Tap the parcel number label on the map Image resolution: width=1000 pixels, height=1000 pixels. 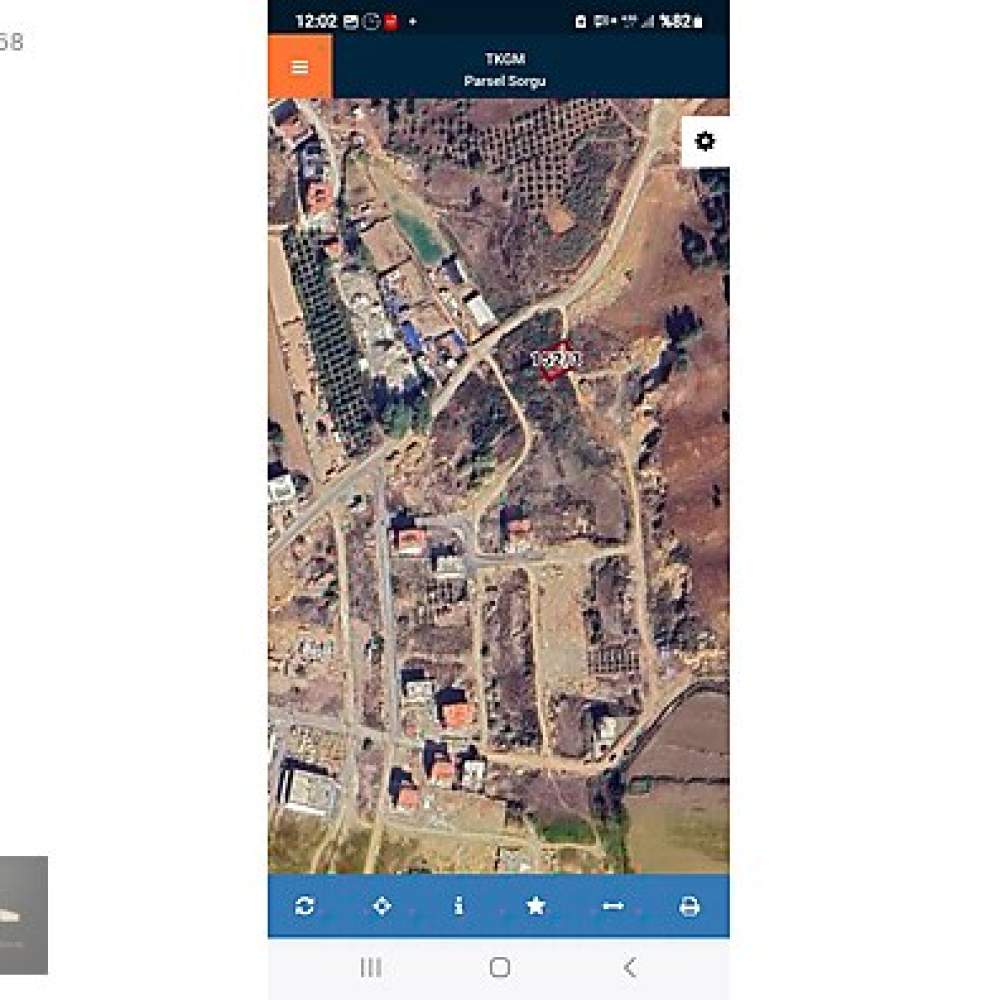(556, 359)
